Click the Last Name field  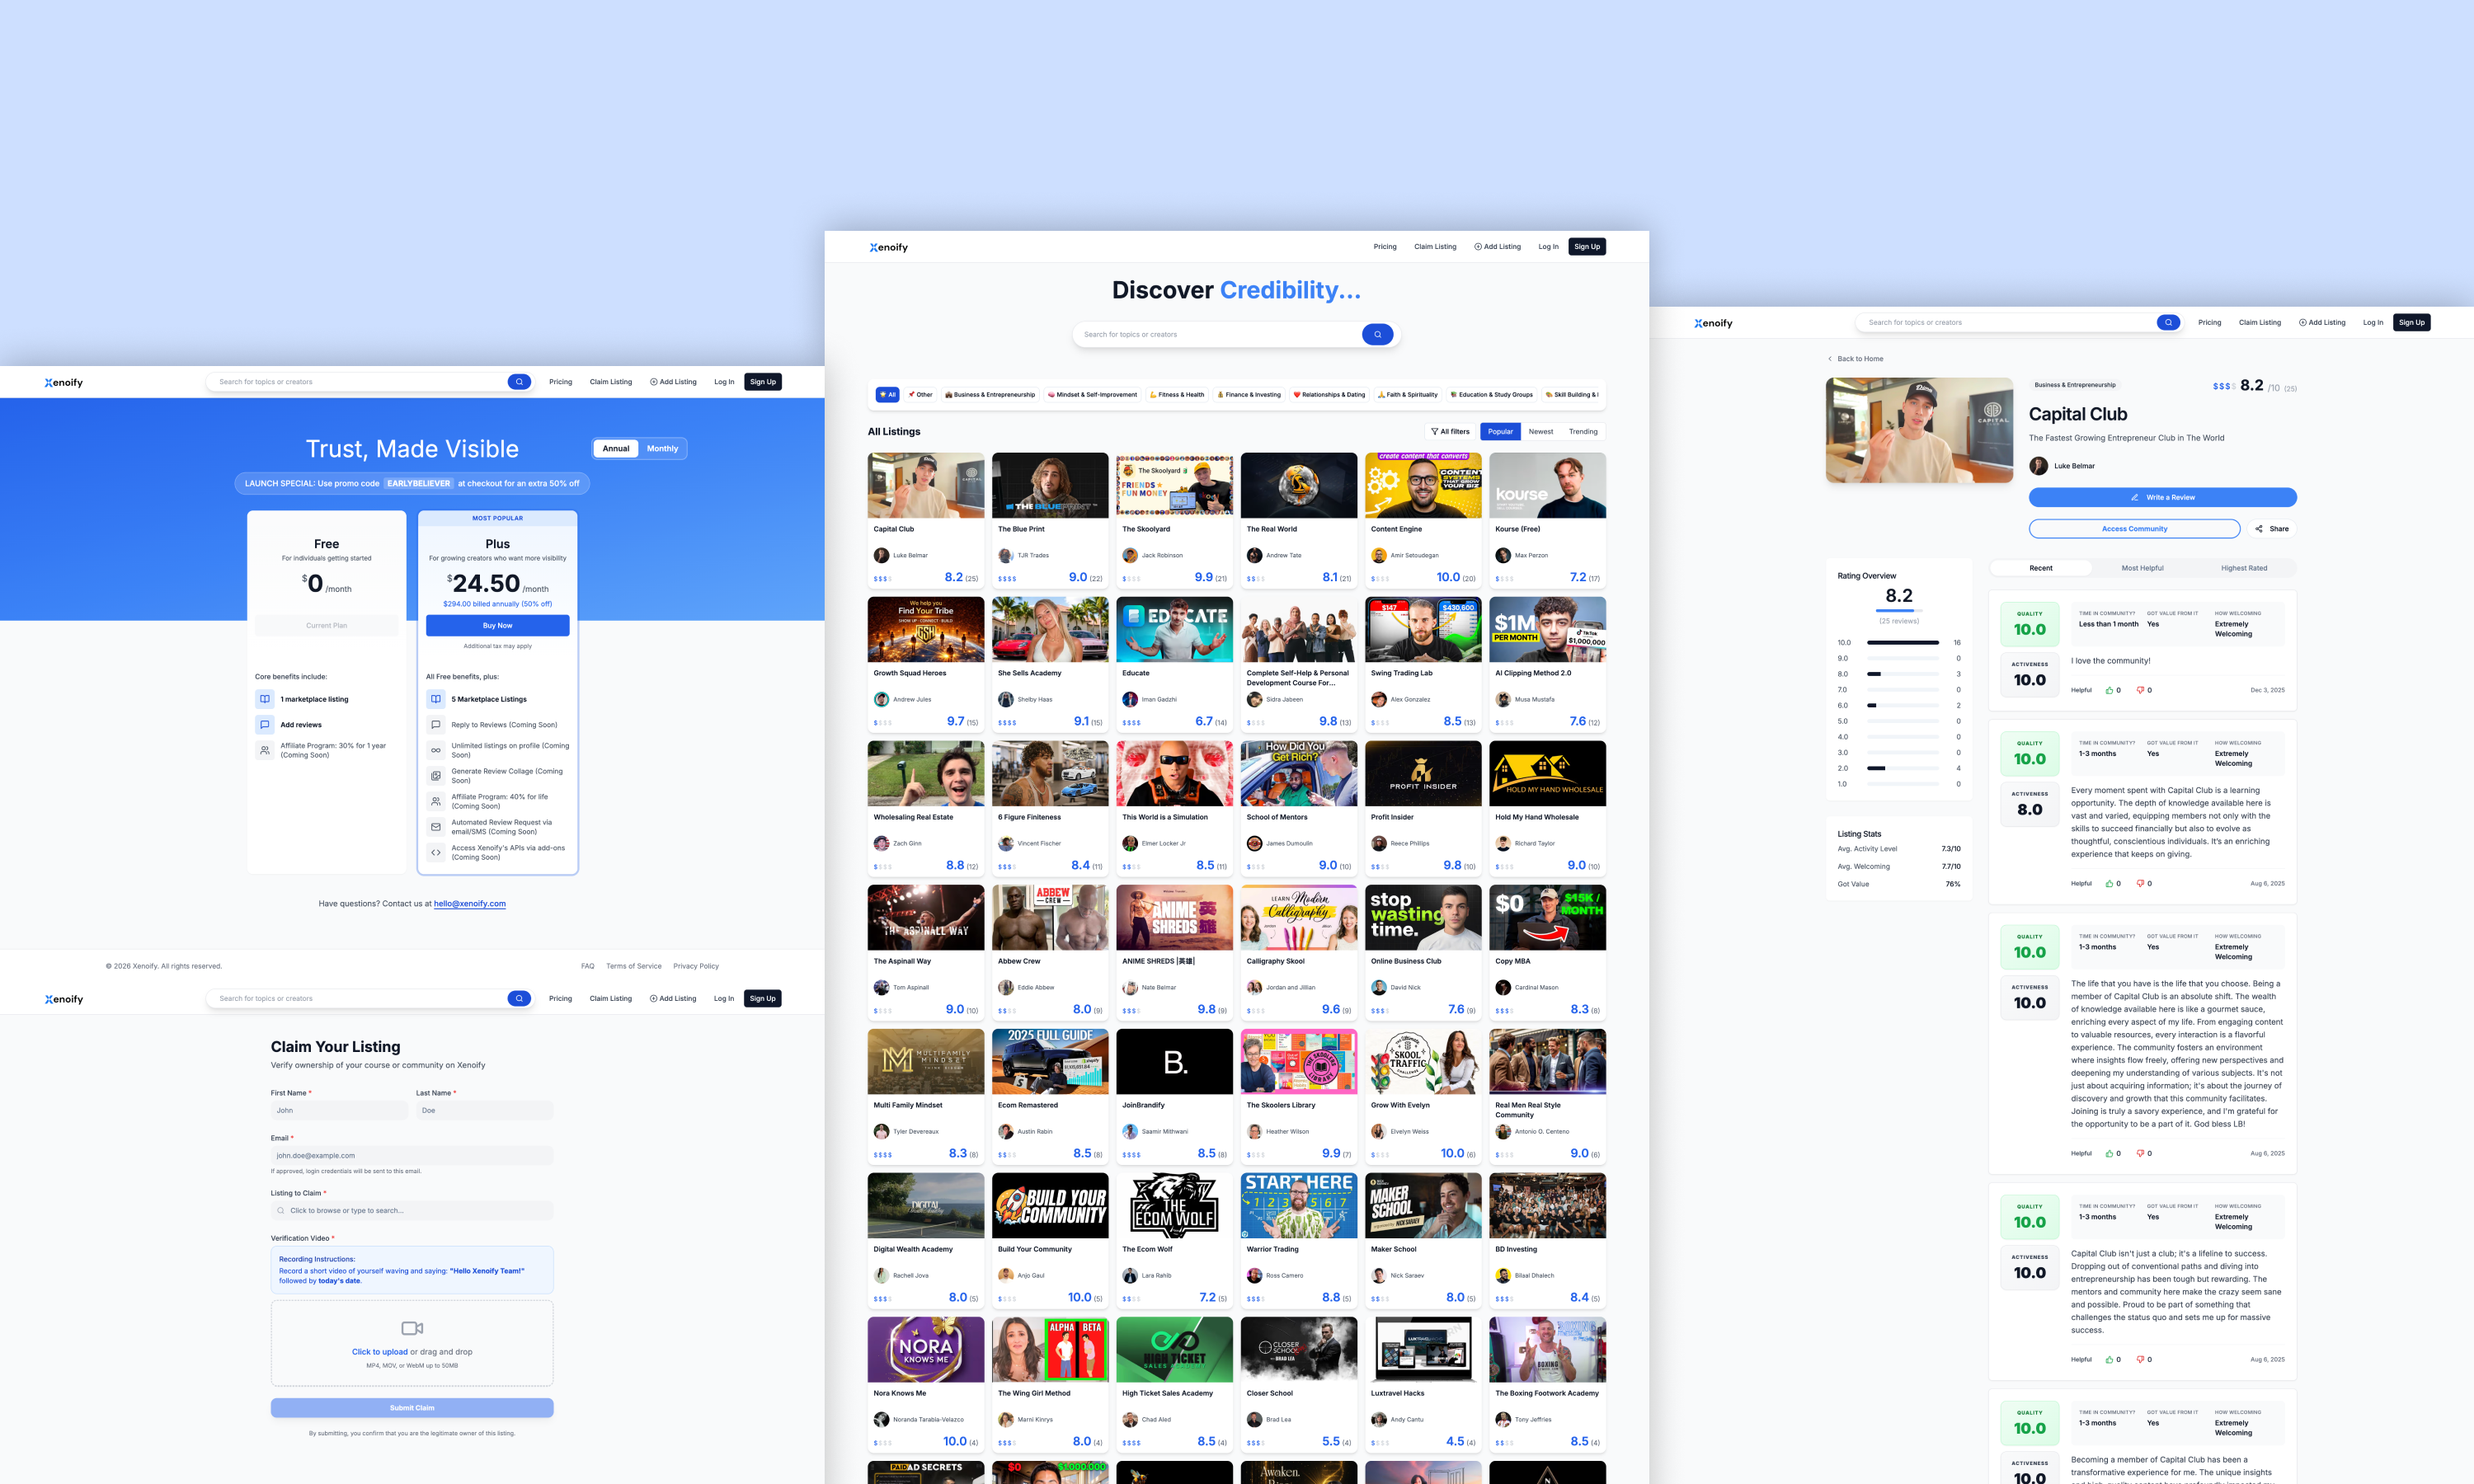coord(484,1111)
